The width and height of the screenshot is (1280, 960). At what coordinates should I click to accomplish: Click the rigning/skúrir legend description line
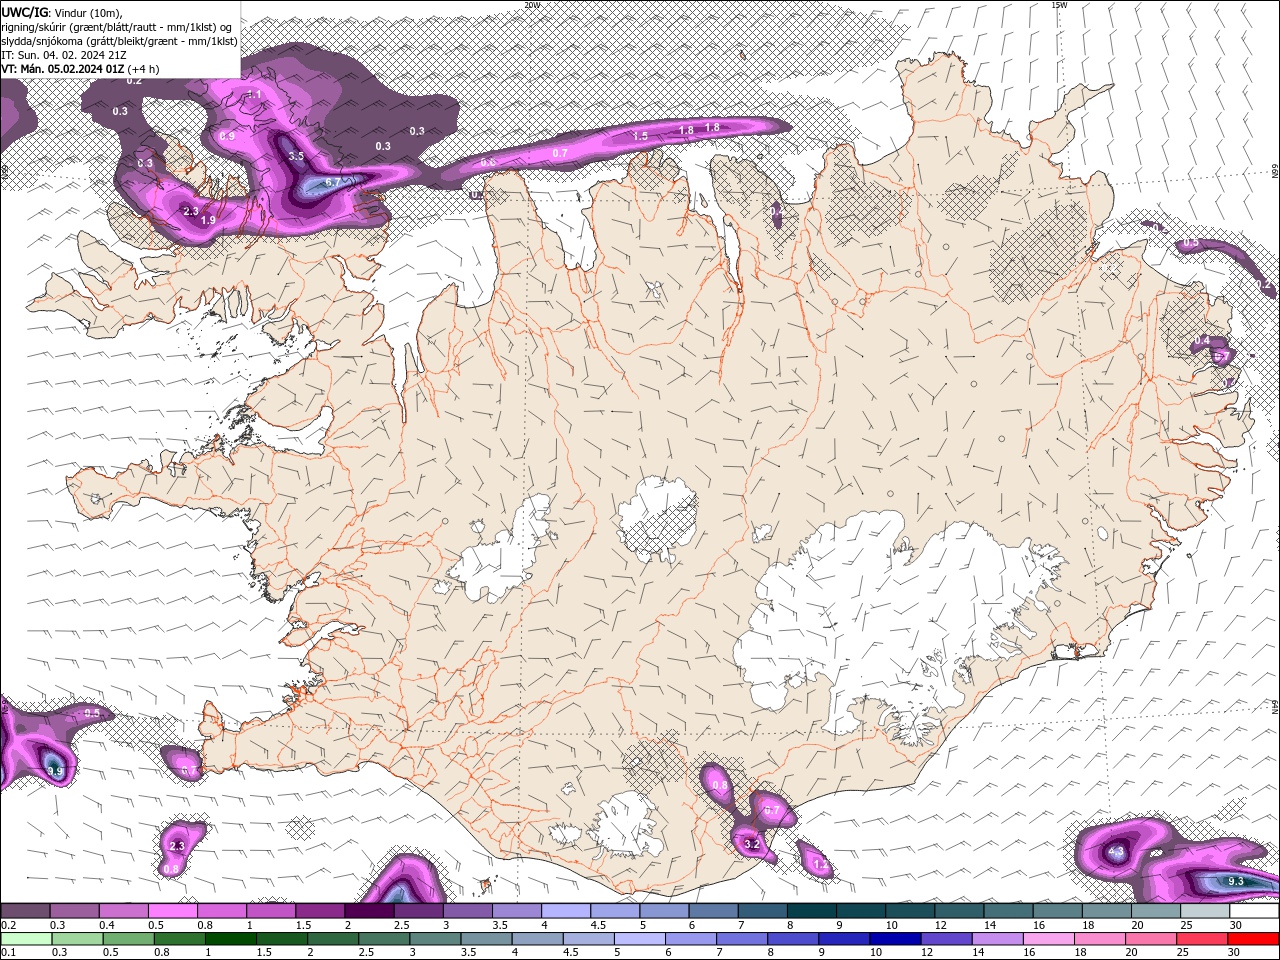pyautogui.click(x=117, y=27)
